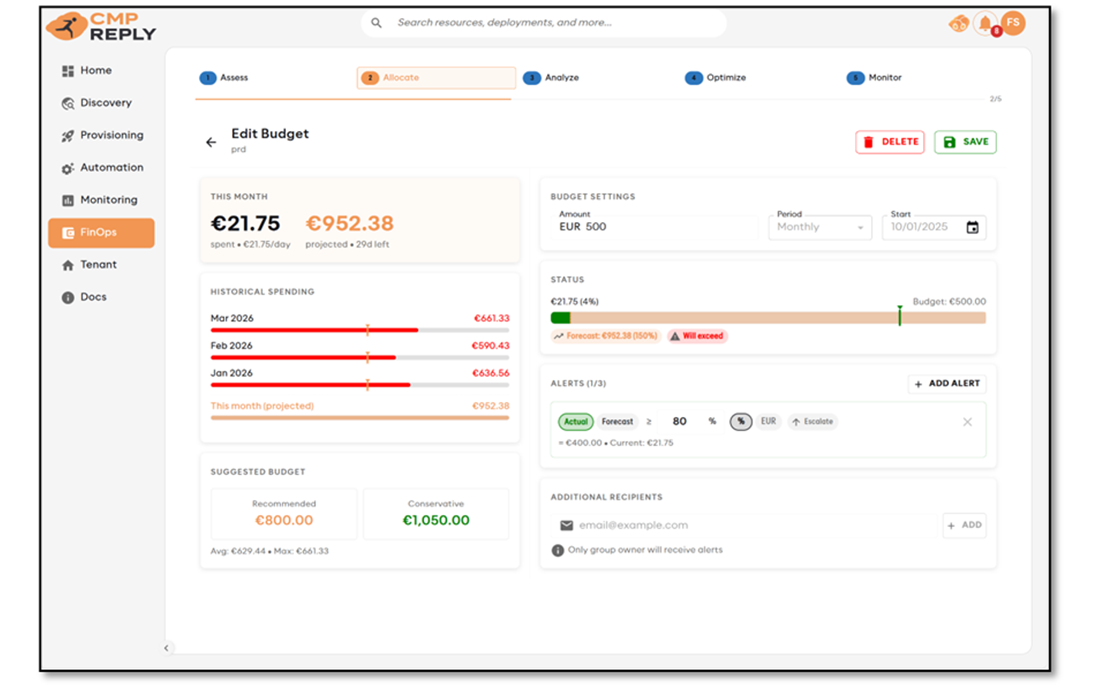Viewport: 1096px width, 685px height.
Task: Open the calendar picker in Start field
Action: [x=972, y=228]
